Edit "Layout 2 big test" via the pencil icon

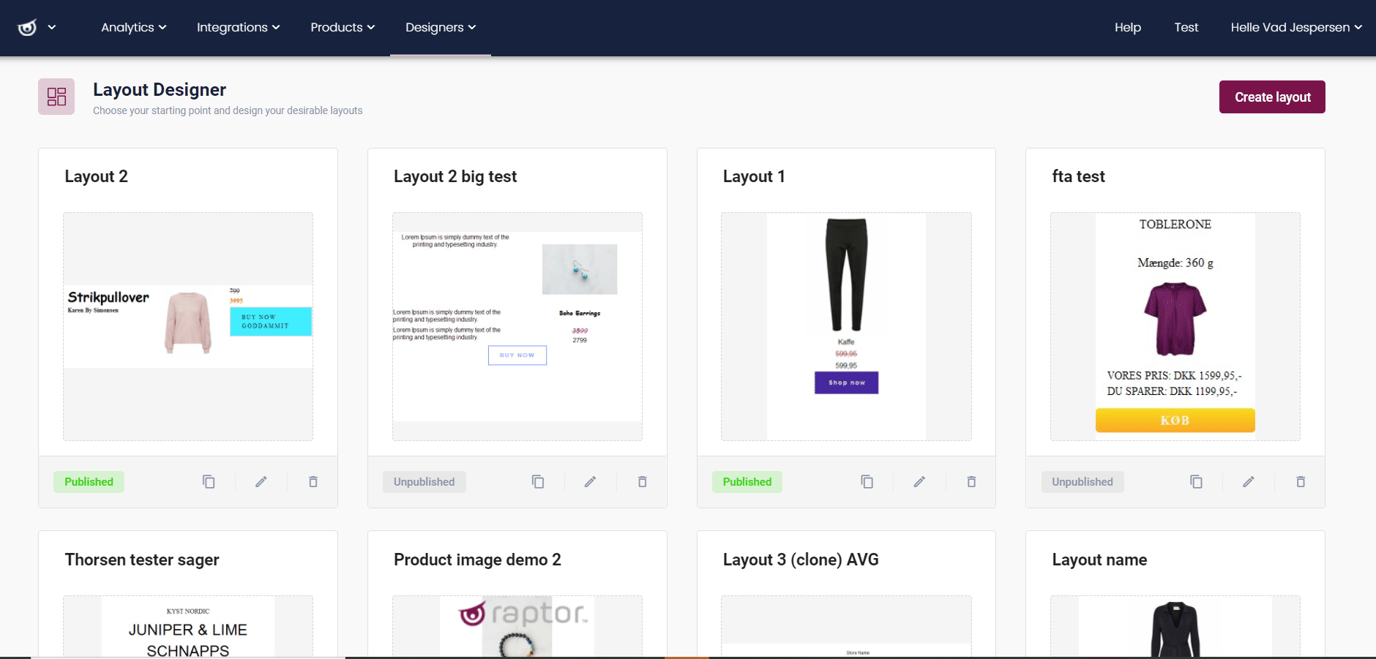click(590, 481)
